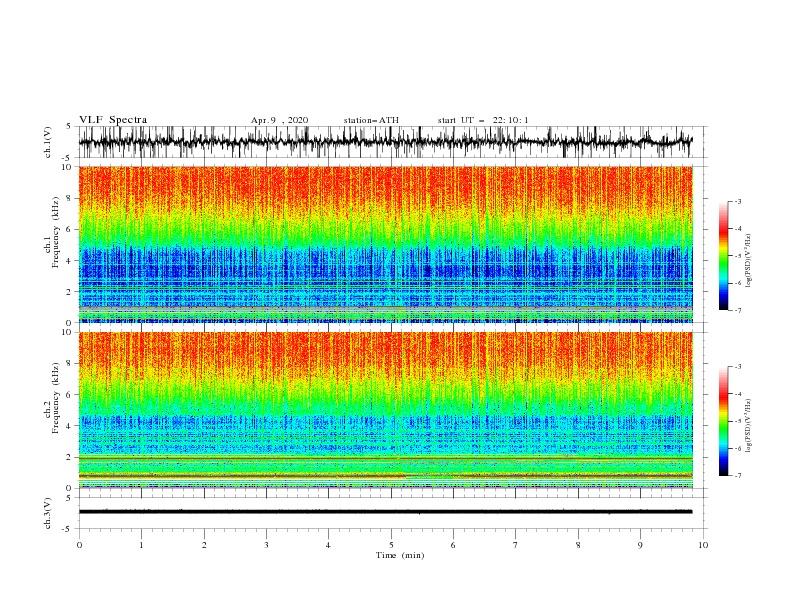Click the 4 kHz tick label of the ch.2 spectrogram
The width and height of the screenshot is (792, 612).
(69, 426)
